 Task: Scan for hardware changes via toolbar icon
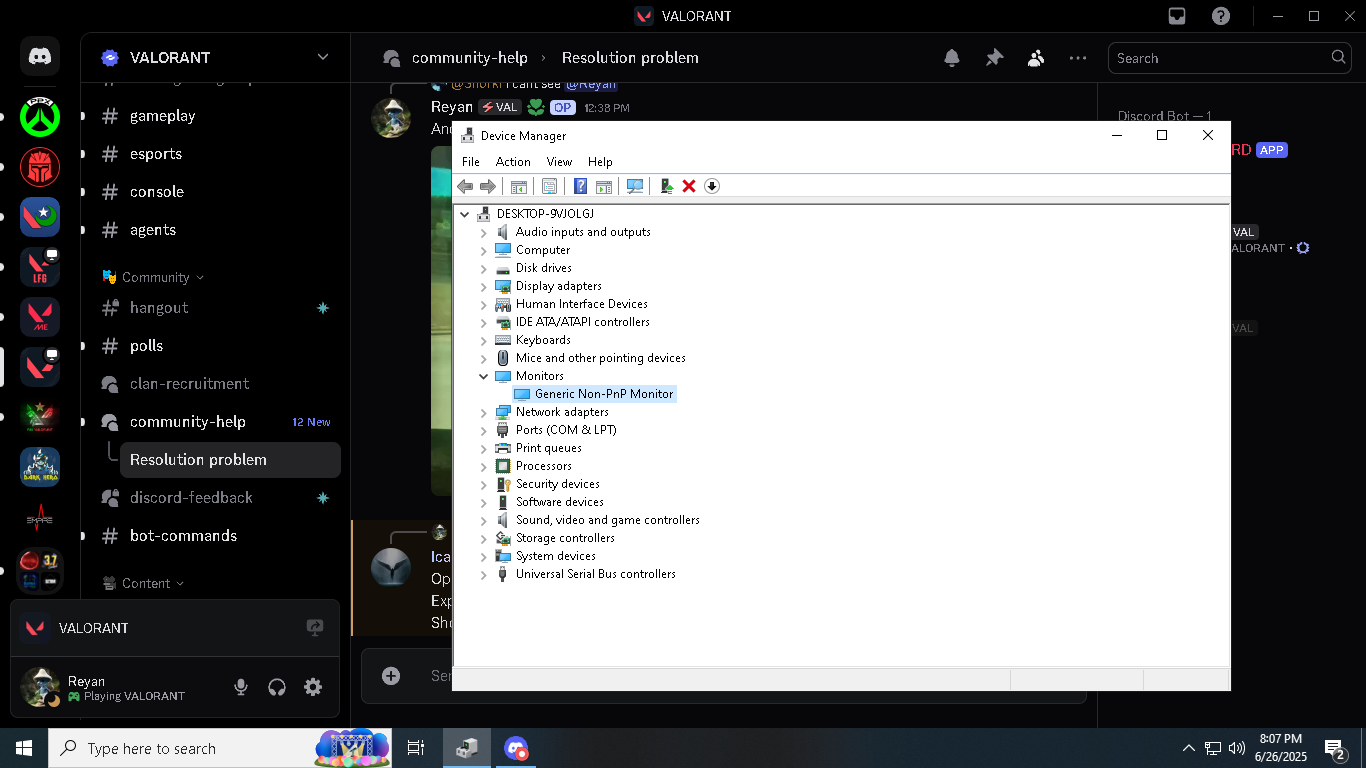tap(634, 186)
